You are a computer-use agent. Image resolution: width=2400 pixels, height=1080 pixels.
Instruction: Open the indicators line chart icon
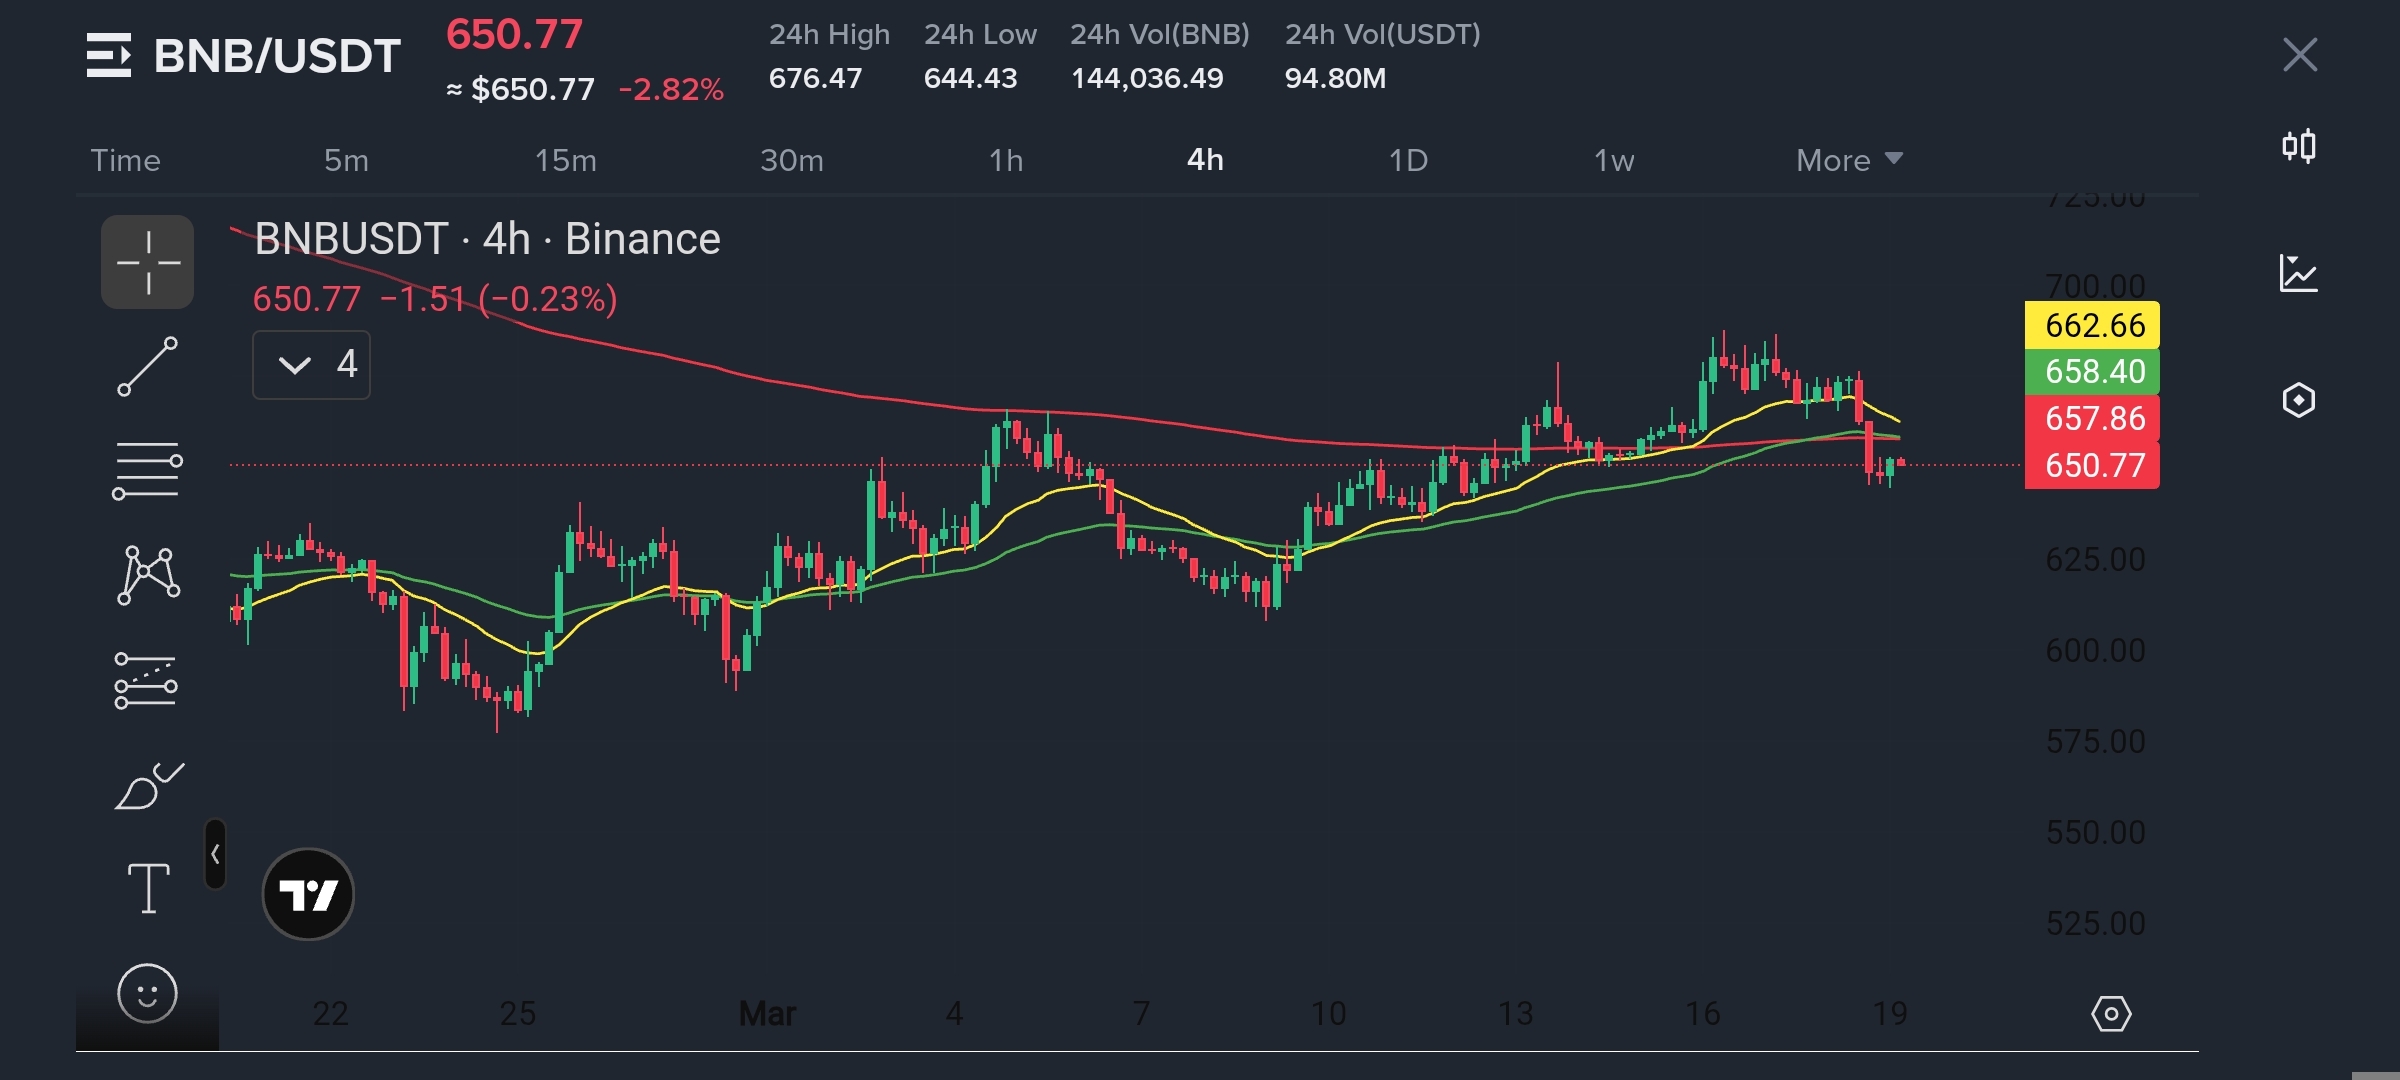tap(2298, 273)
